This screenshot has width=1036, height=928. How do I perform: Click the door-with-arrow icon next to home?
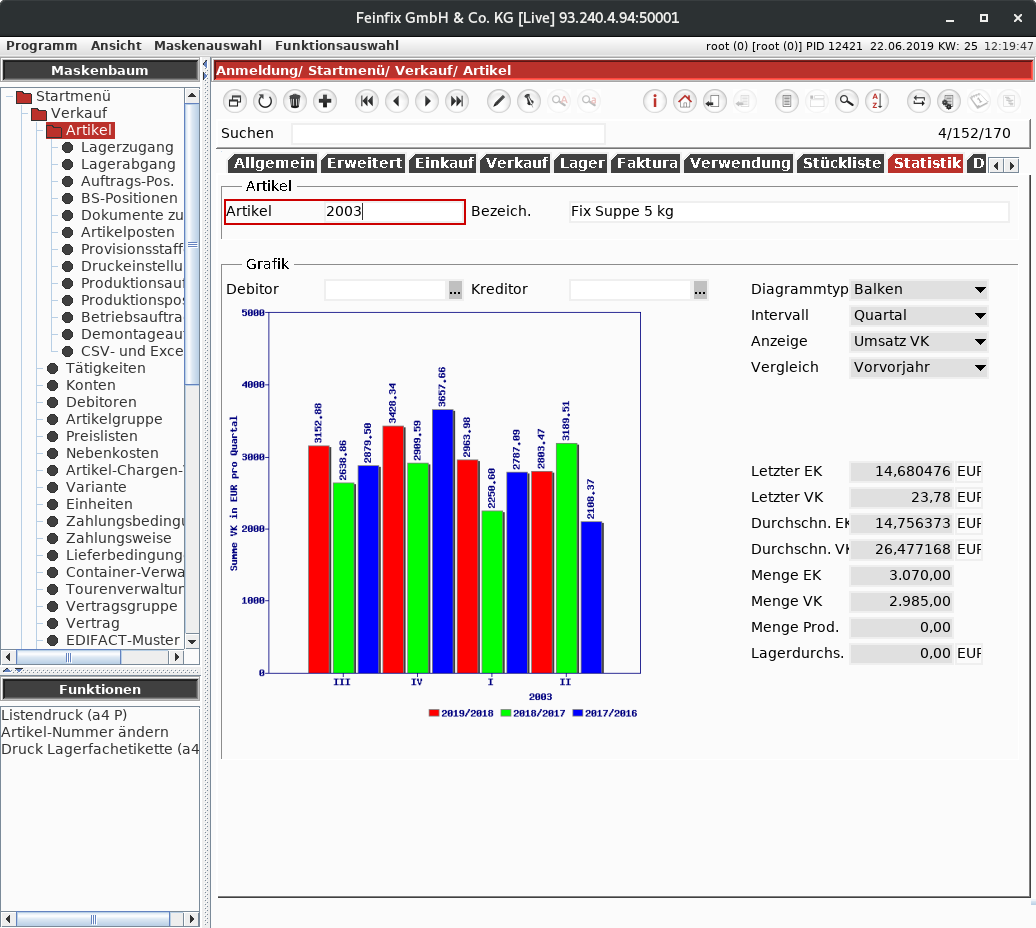[x=714, y=101]
